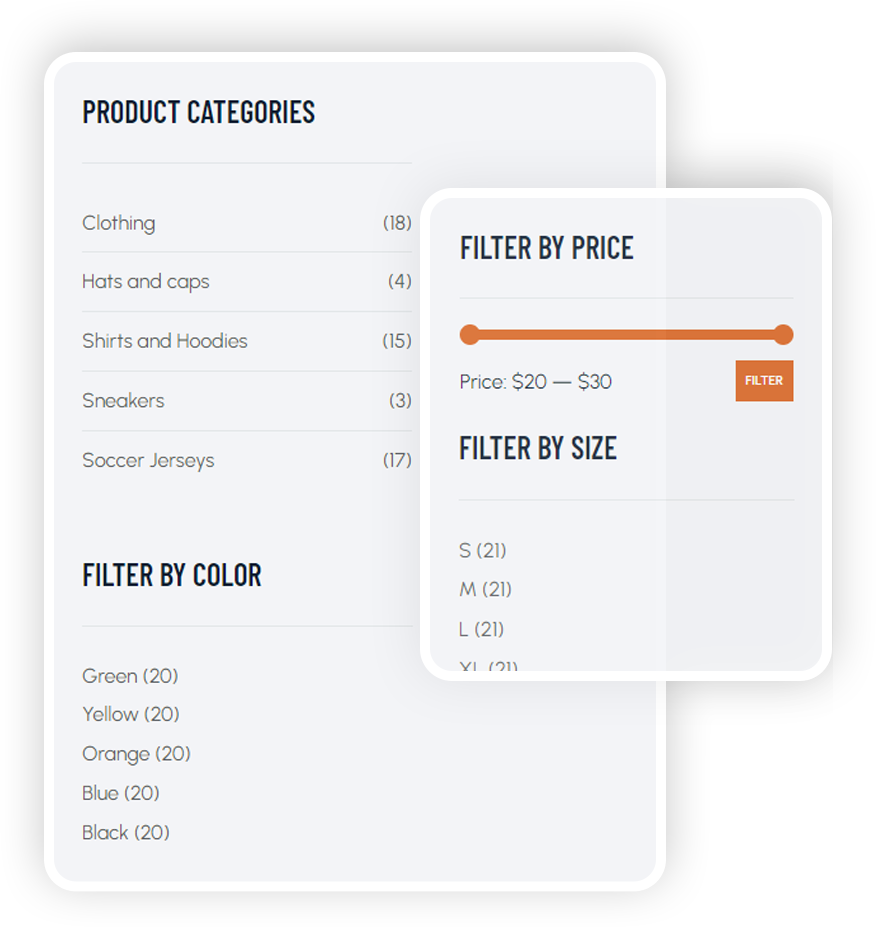Click the orange FILTER button
Screen dimensions: 876x927
(x=764, y=381)
